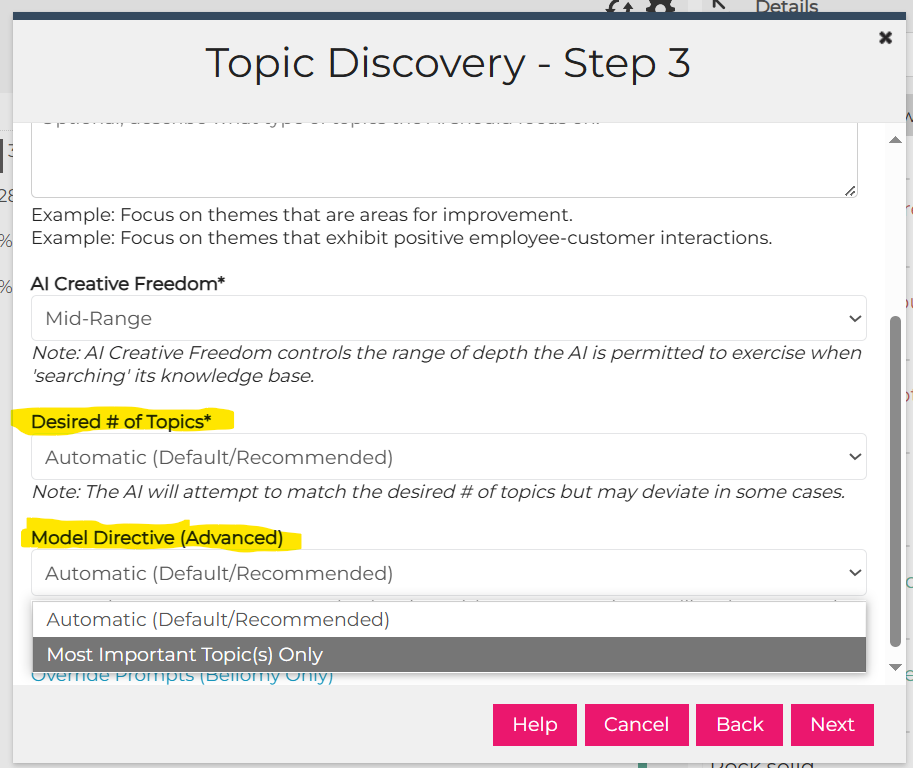The height and width of the screenshot is (768, 913).
Task: Proceed with the Next button
Action: coord(832,724)
